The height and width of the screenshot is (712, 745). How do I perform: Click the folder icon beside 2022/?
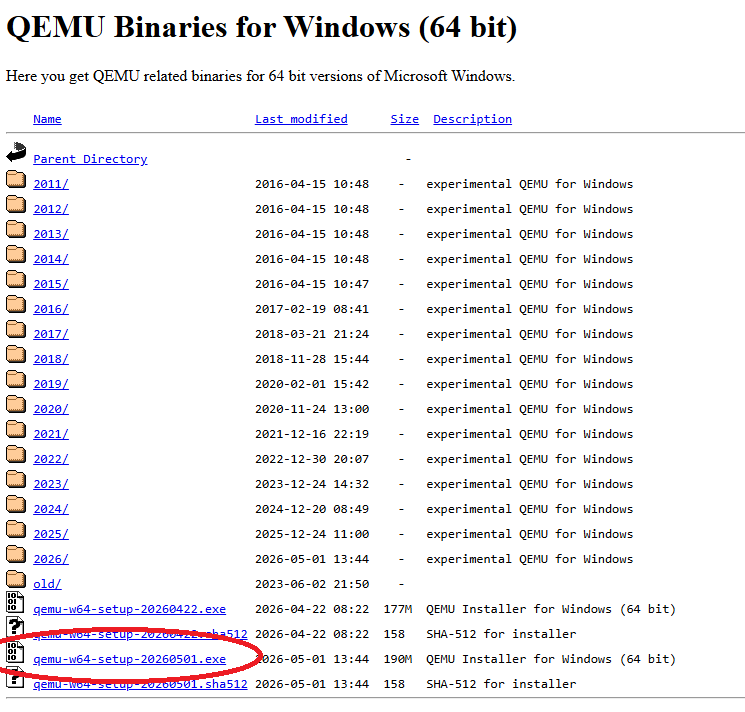tap(16, 454)
